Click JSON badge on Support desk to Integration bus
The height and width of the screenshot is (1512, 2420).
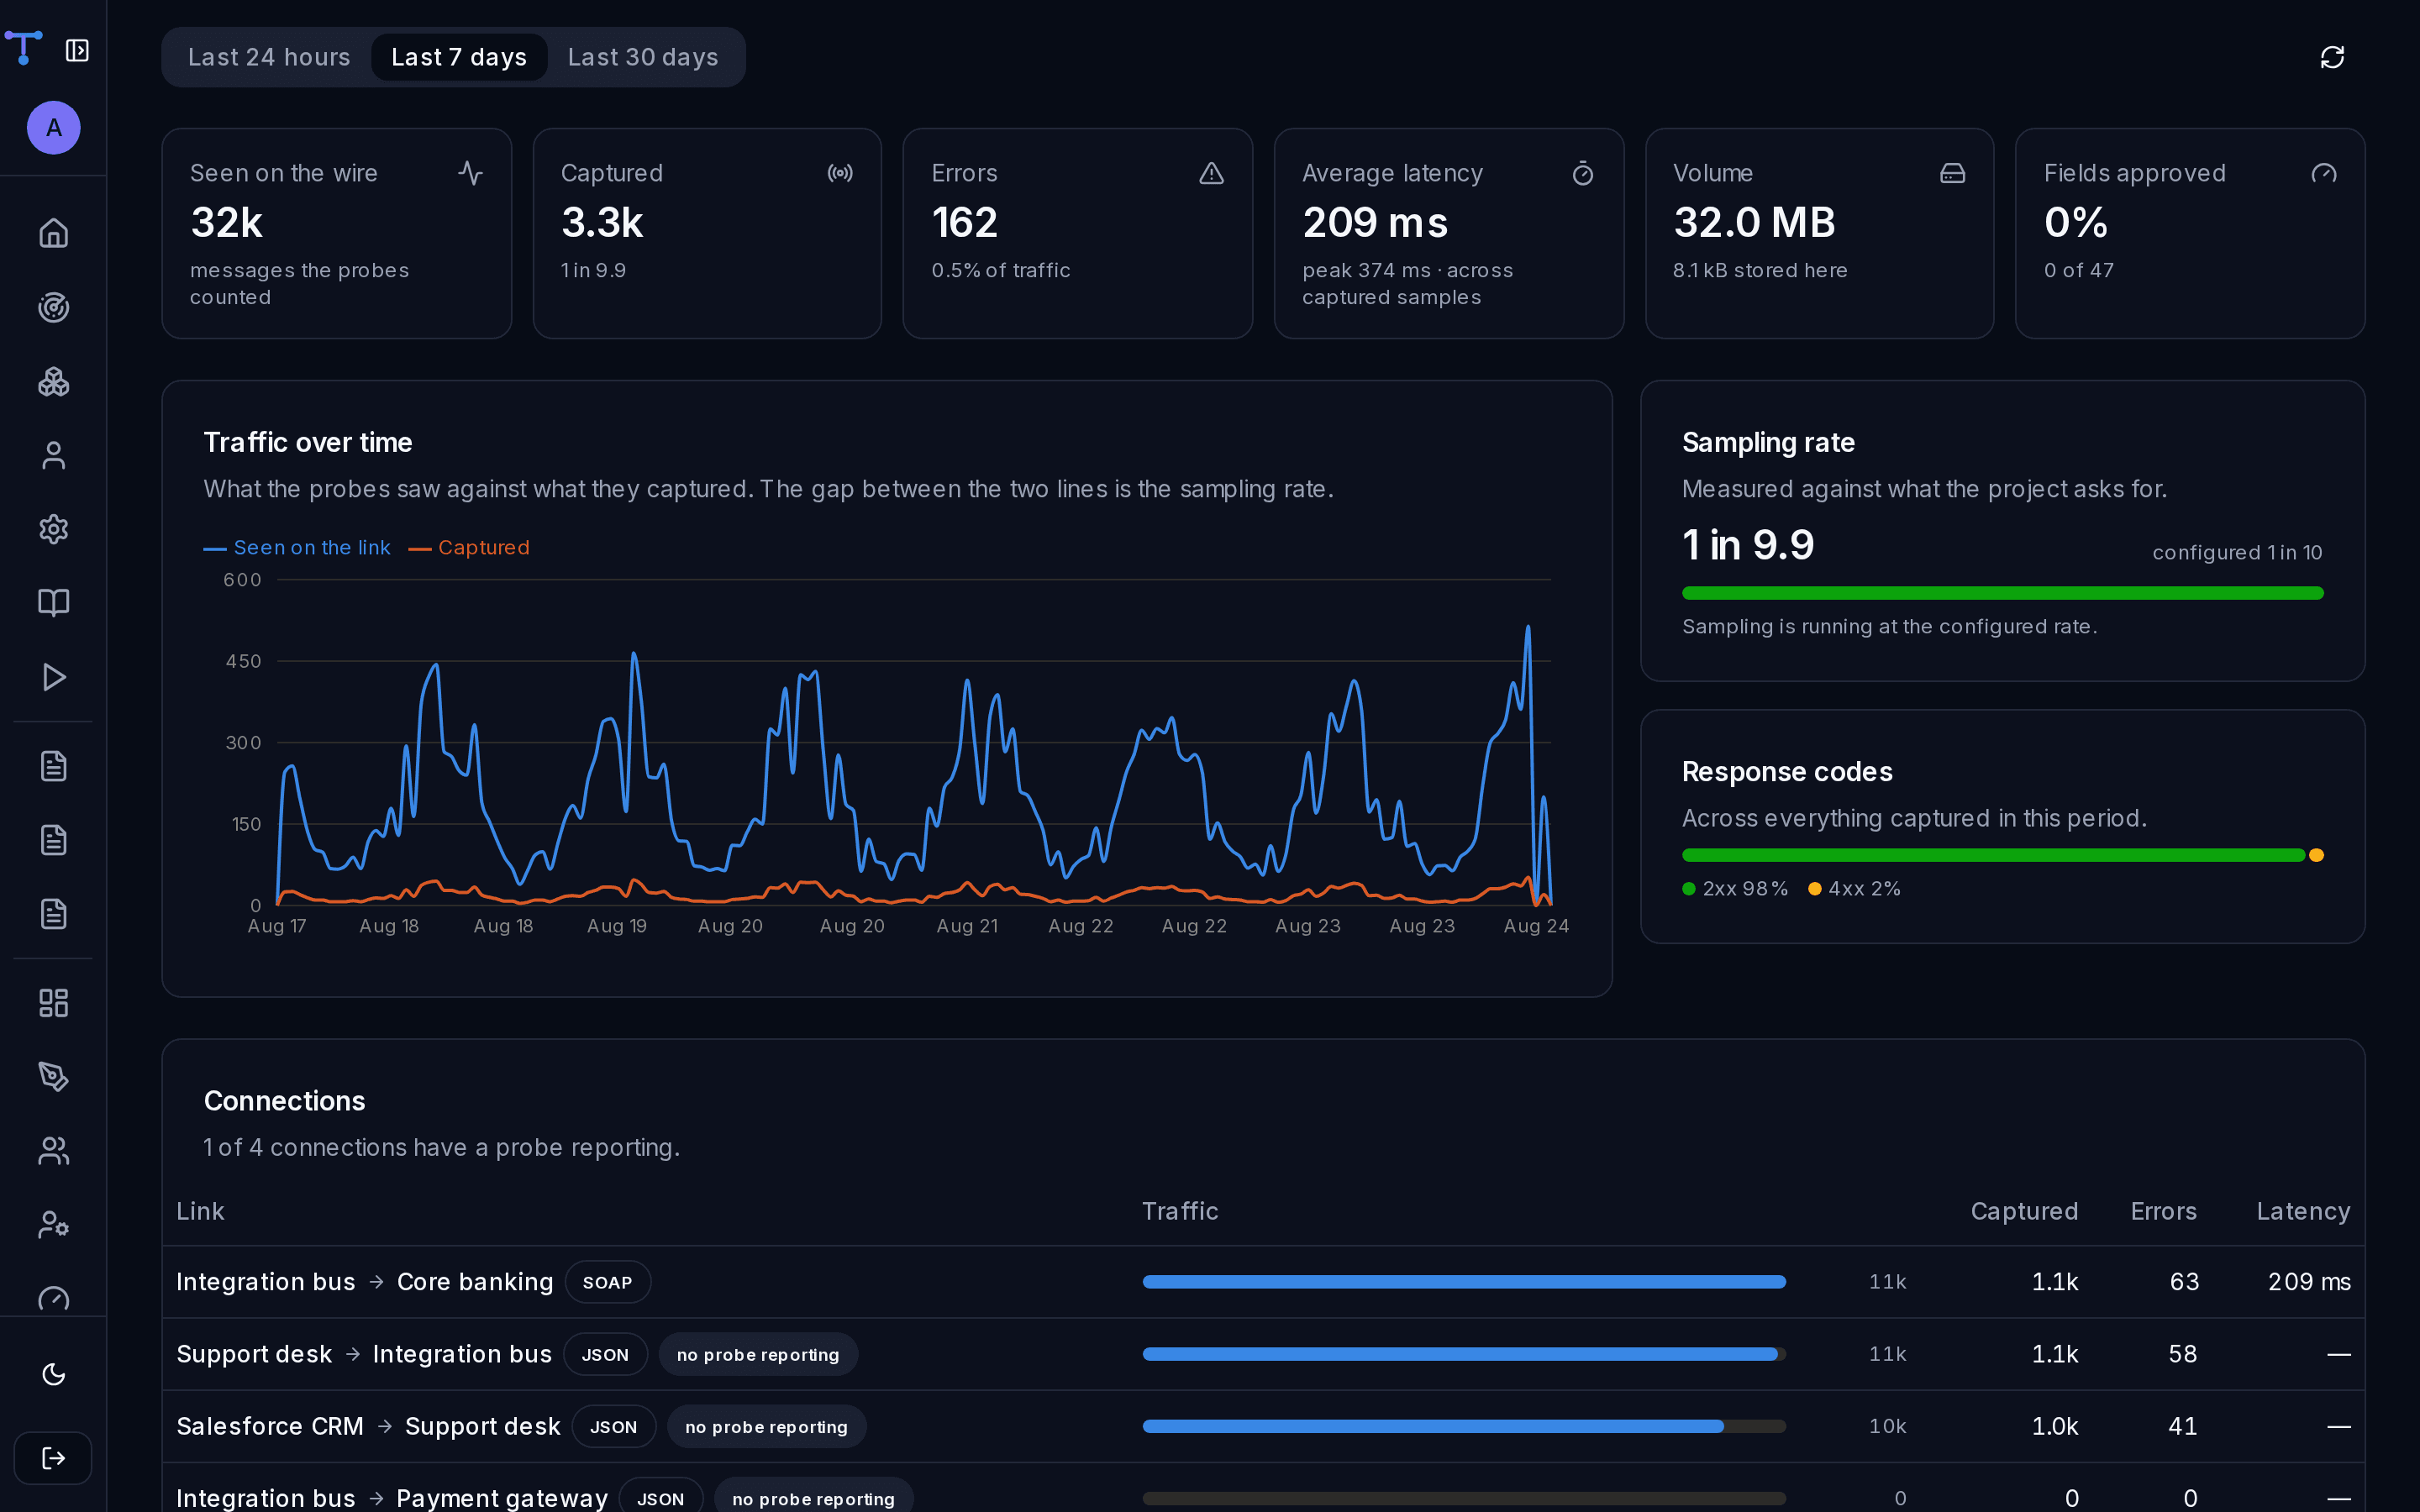coord(605,1354)
